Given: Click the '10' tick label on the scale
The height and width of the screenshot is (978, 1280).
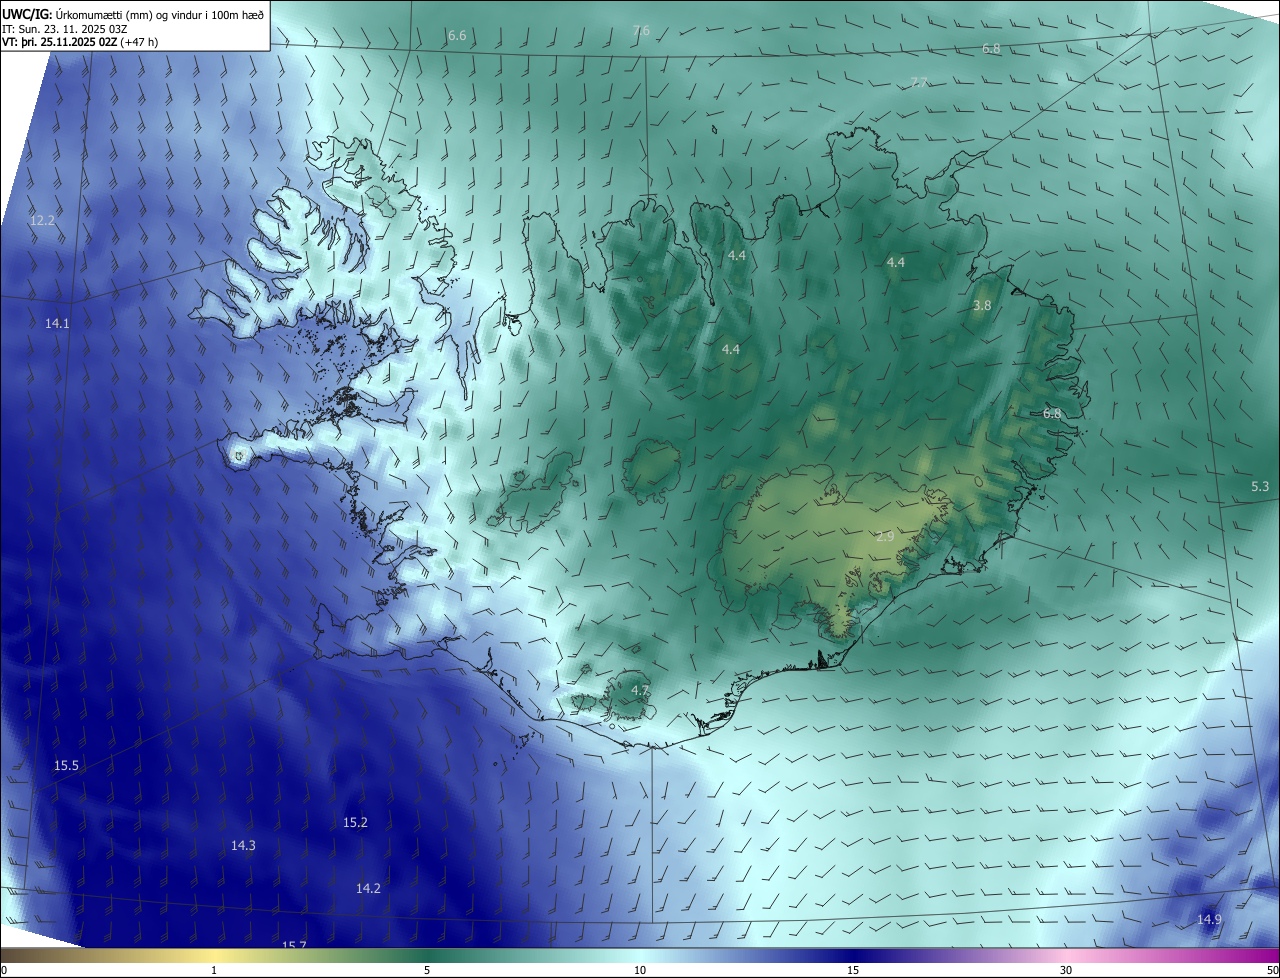Looking at the screenshot, I should [x=640, y=970].
